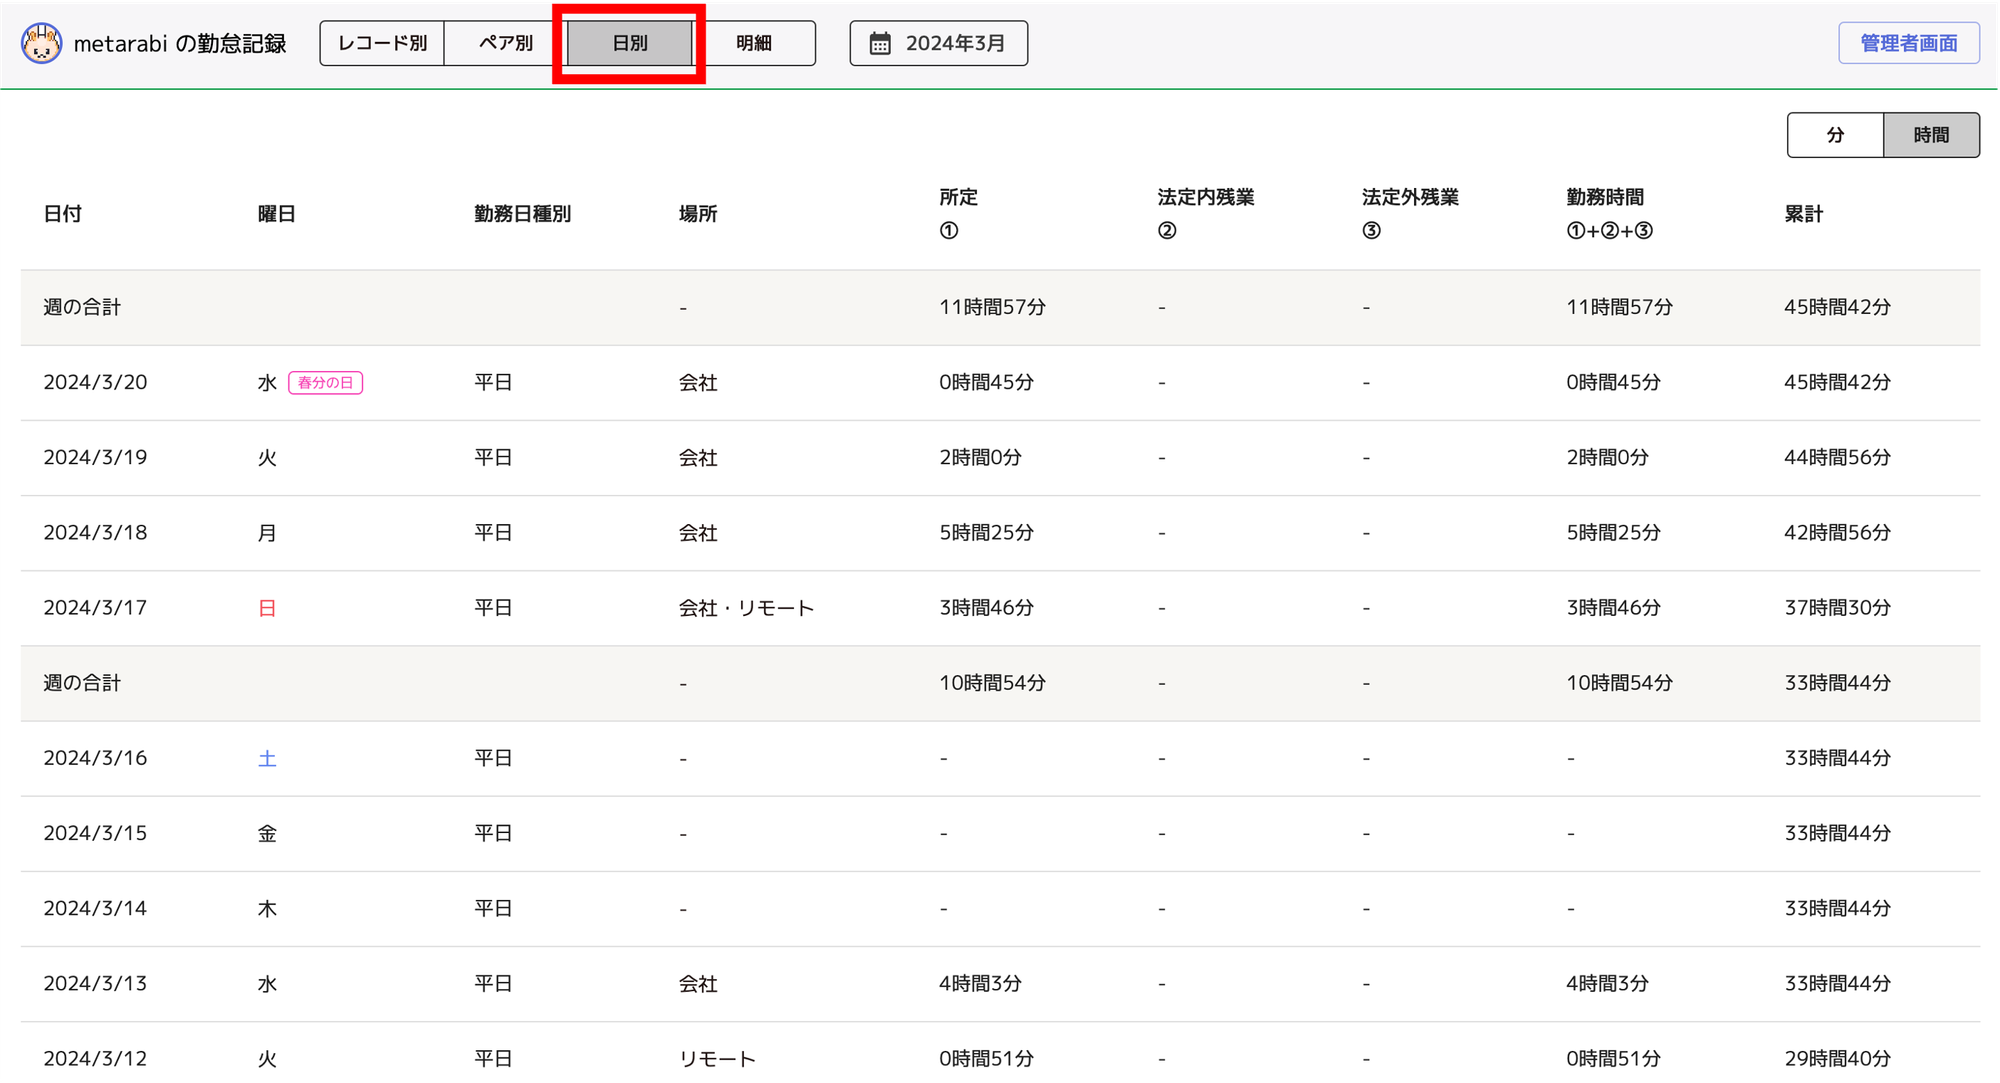The height and width of the screenshot is (1083, 2000).
Task: Select the 日別 tab
Action: point(630,43)
